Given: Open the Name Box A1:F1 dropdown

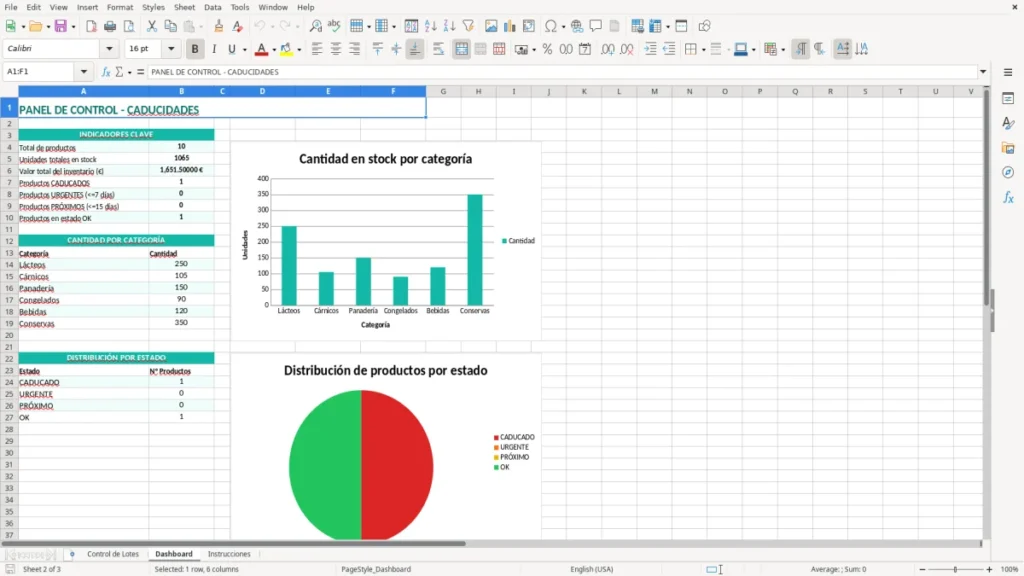Looking at the screenshot, I should [84, 72].
